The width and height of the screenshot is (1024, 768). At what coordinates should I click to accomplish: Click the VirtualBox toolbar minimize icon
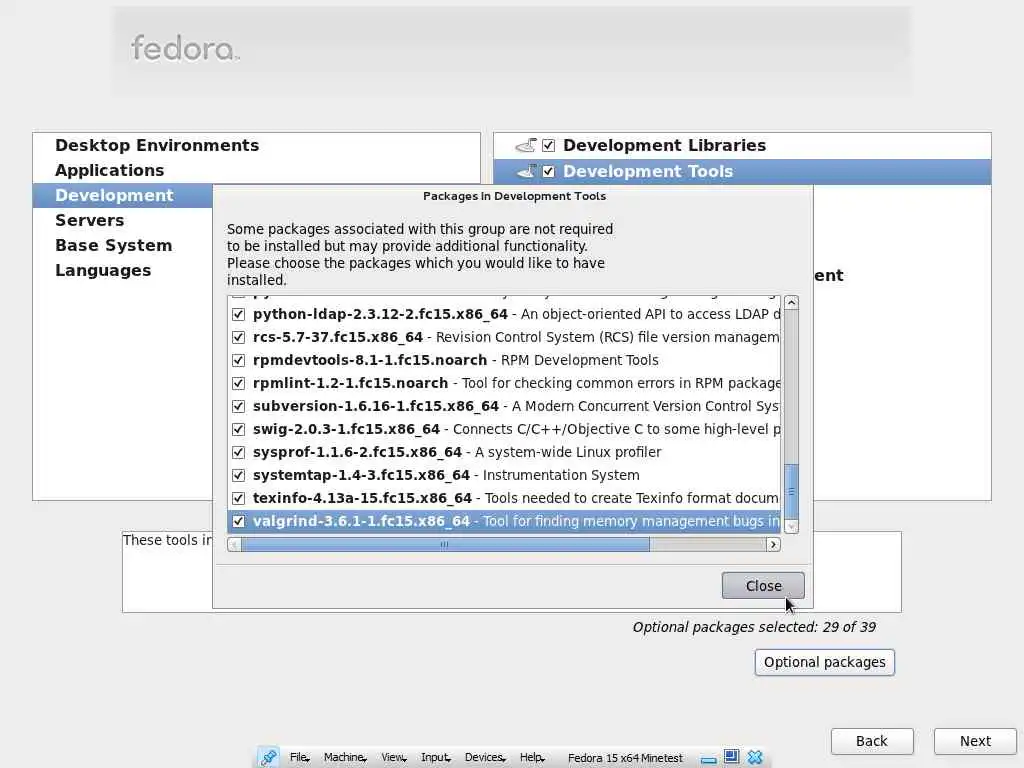coord(709,759)
